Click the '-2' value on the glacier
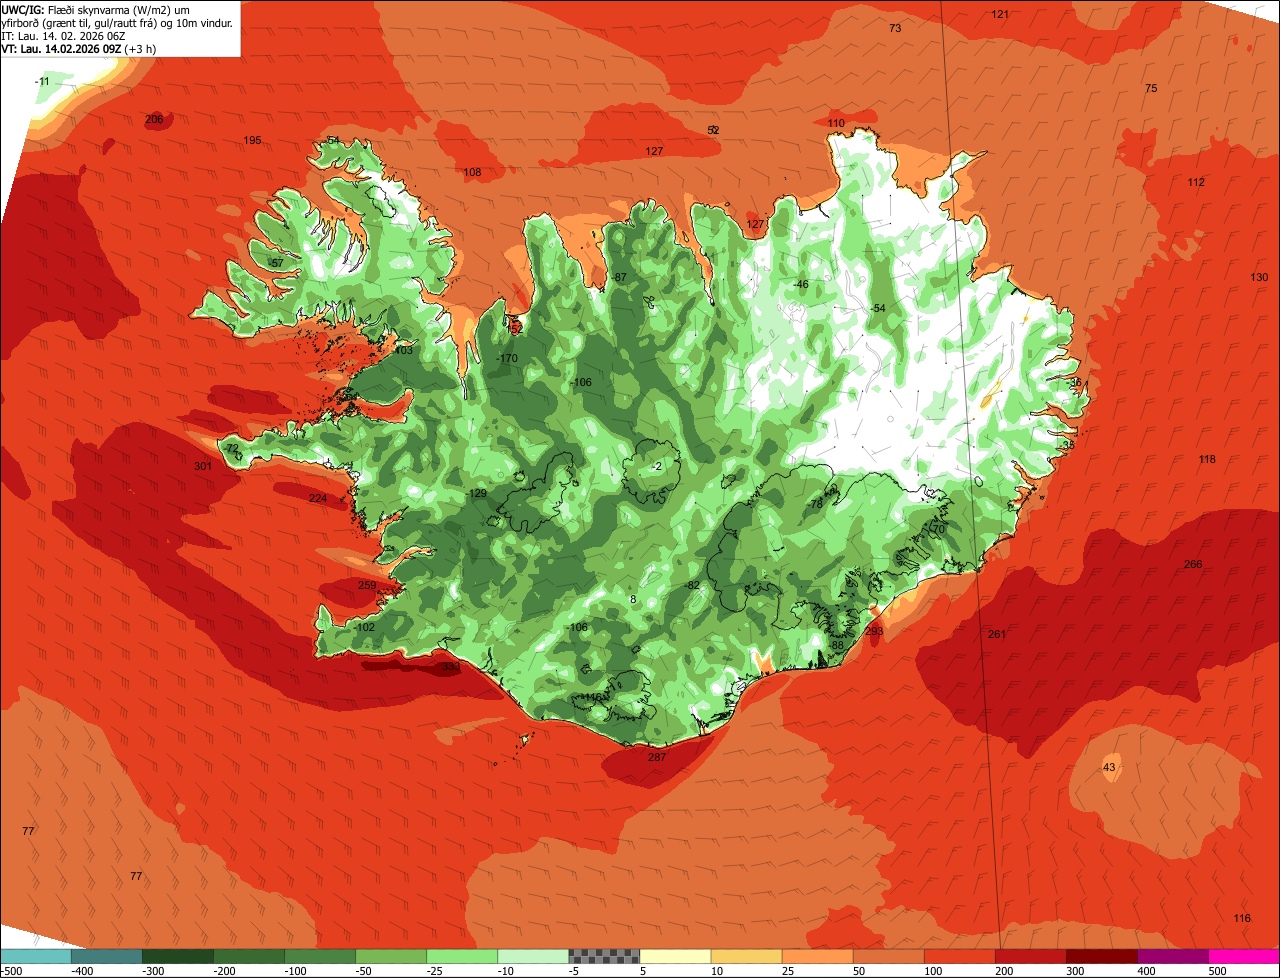This screenshot has height=978, width=1280. (x=656, y=466)
